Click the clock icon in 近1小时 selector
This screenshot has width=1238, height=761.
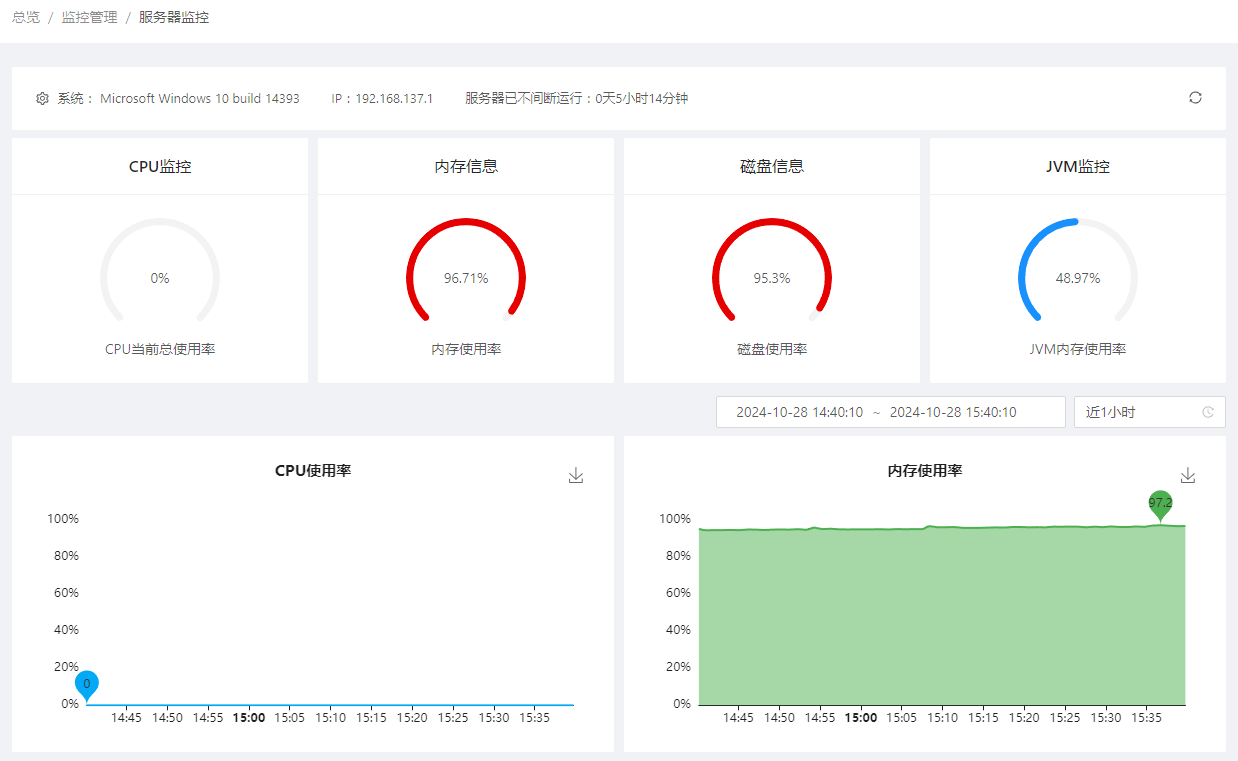click(x=1208, y=412)
